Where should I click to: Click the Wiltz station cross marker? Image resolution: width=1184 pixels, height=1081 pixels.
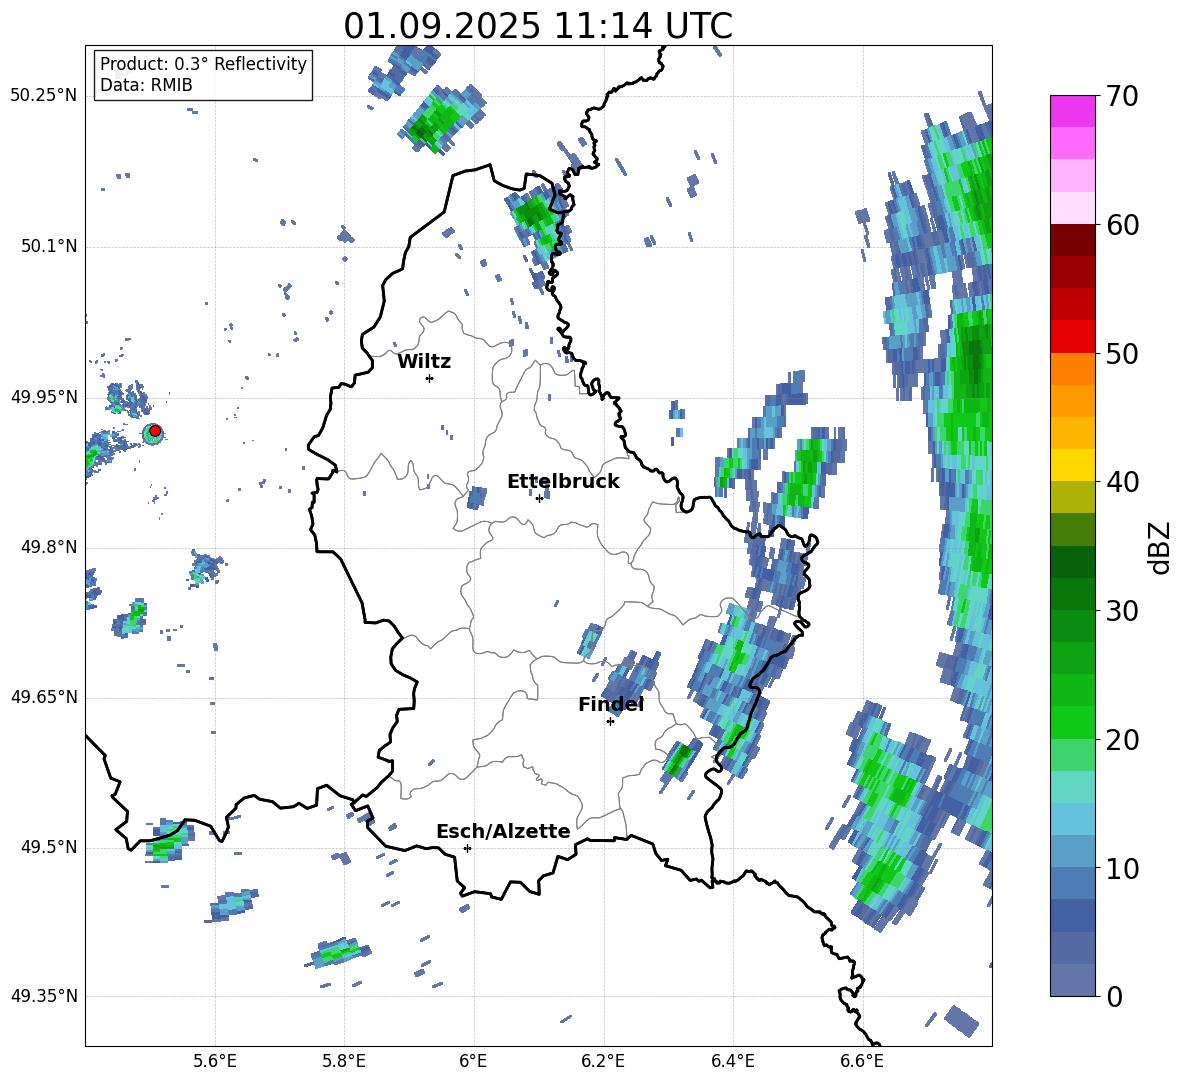click(430, 378)
